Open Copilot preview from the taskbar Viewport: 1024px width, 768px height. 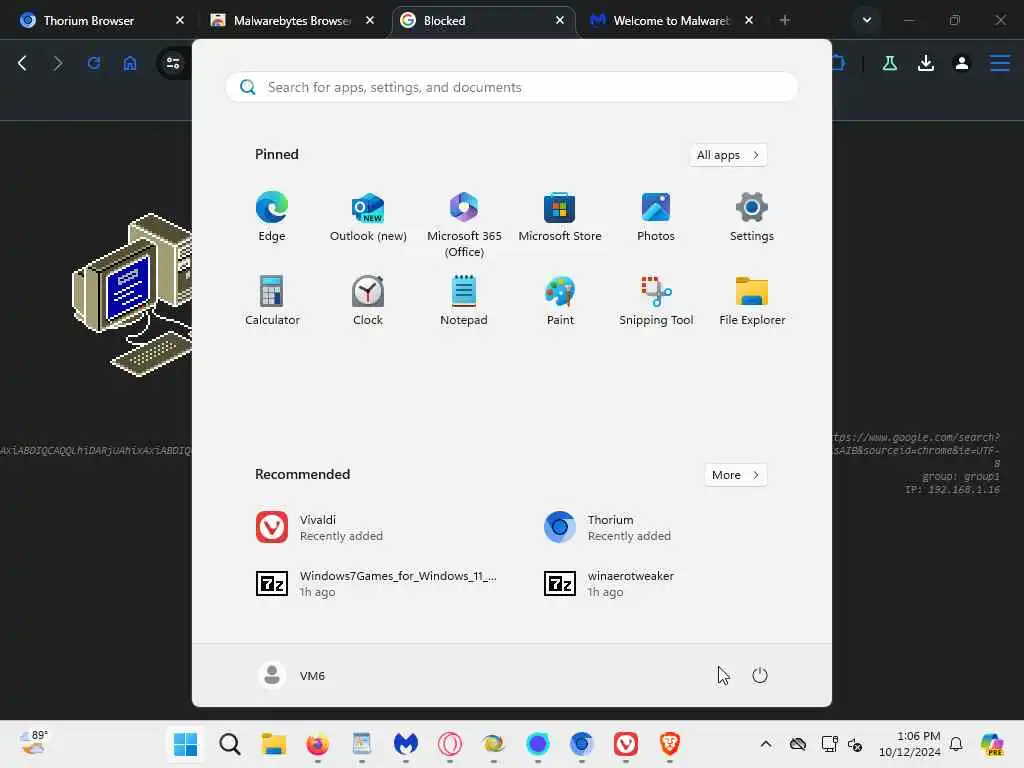point(992,744)
